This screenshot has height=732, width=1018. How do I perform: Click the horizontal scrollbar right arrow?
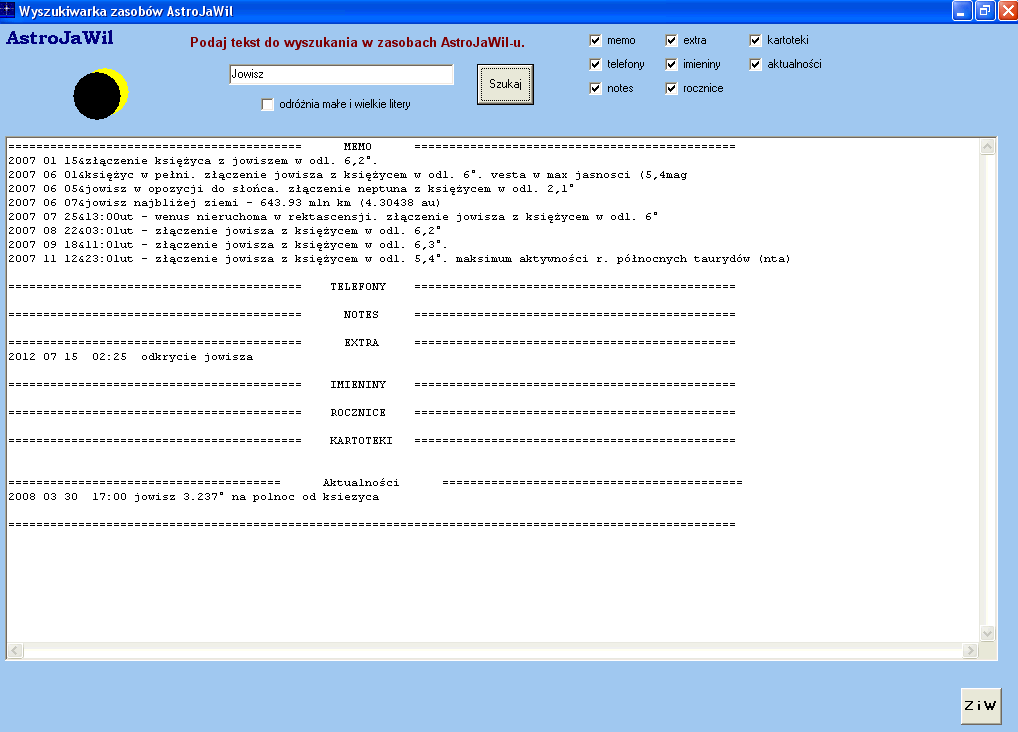pyautogui.click(x=971, y=650)
